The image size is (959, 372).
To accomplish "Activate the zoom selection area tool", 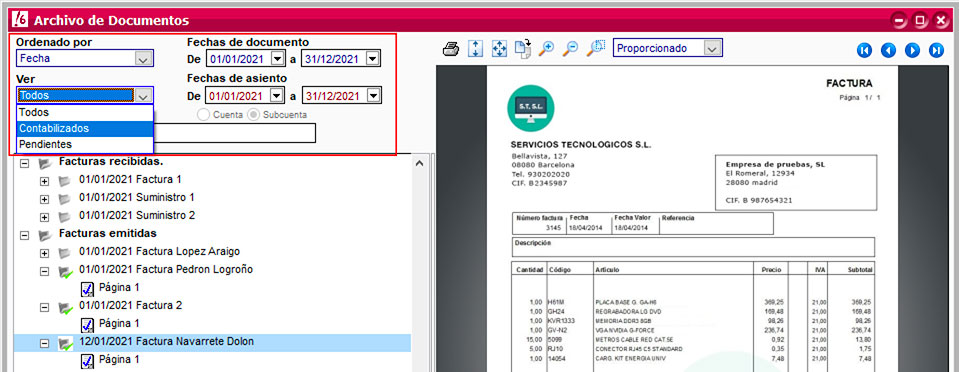I will 595,49.
